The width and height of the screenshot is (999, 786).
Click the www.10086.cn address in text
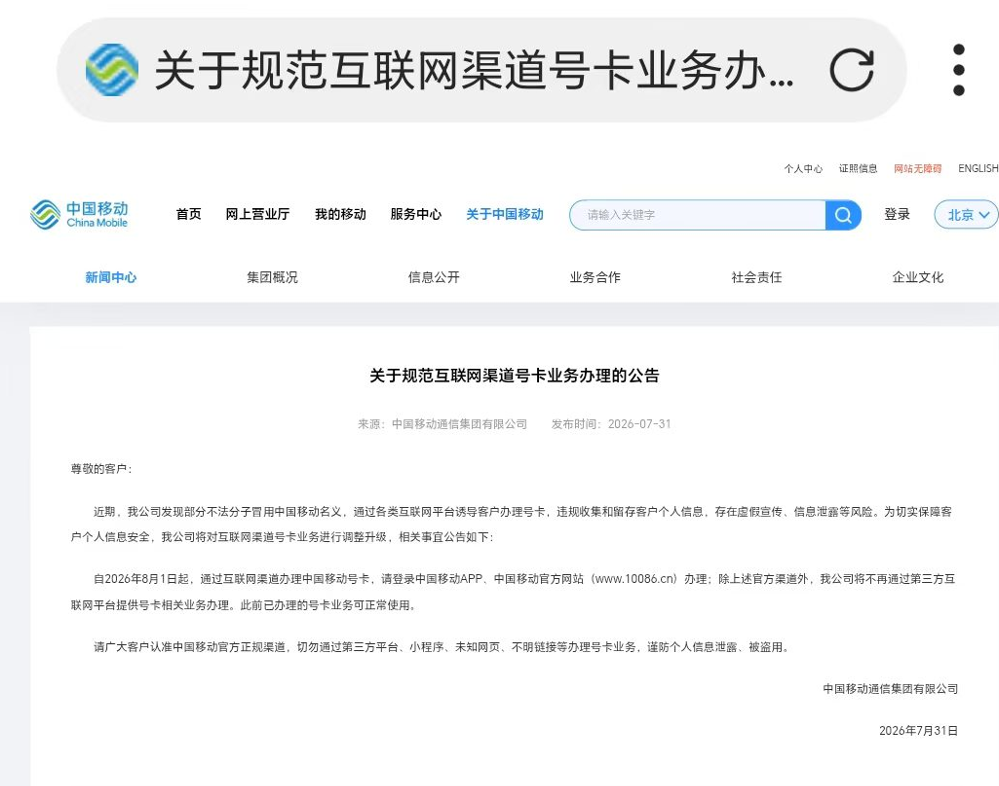(635, 579)
